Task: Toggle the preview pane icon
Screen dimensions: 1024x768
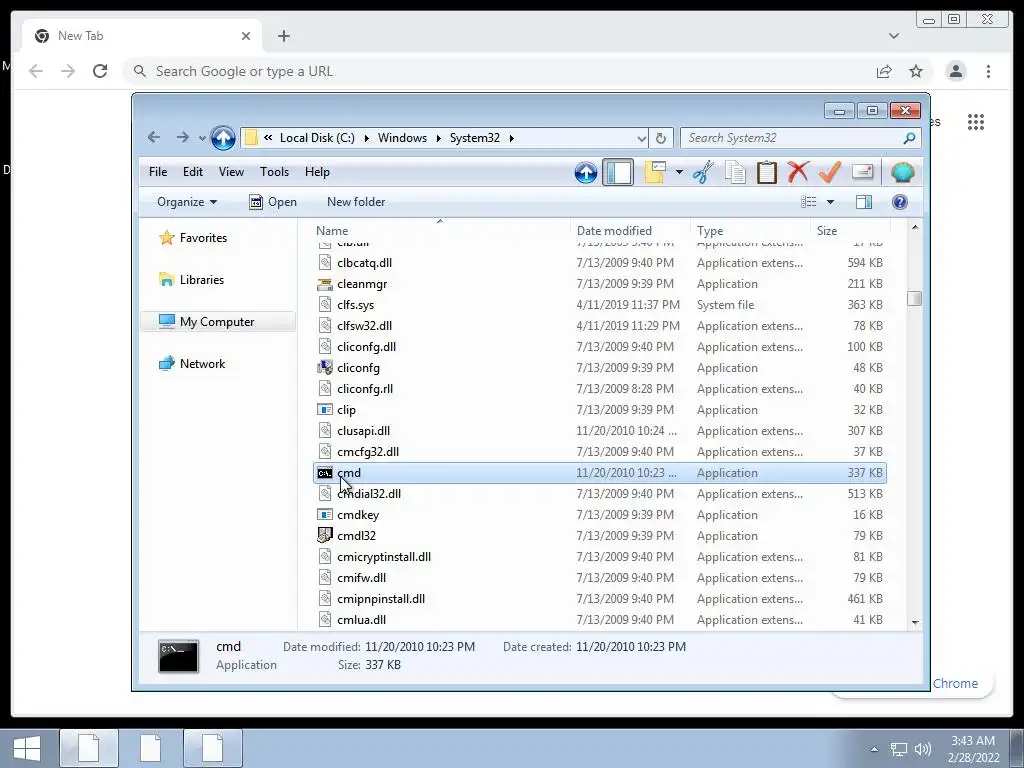Action: [864, 202]
